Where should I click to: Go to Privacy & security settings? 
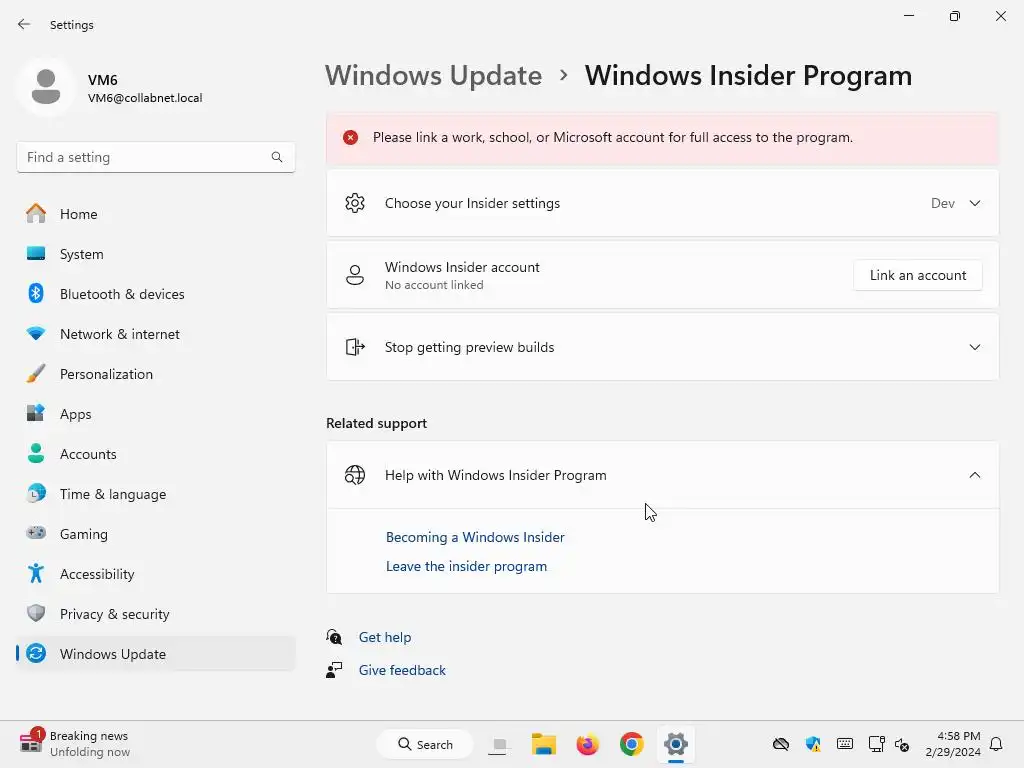coord(155,614)
